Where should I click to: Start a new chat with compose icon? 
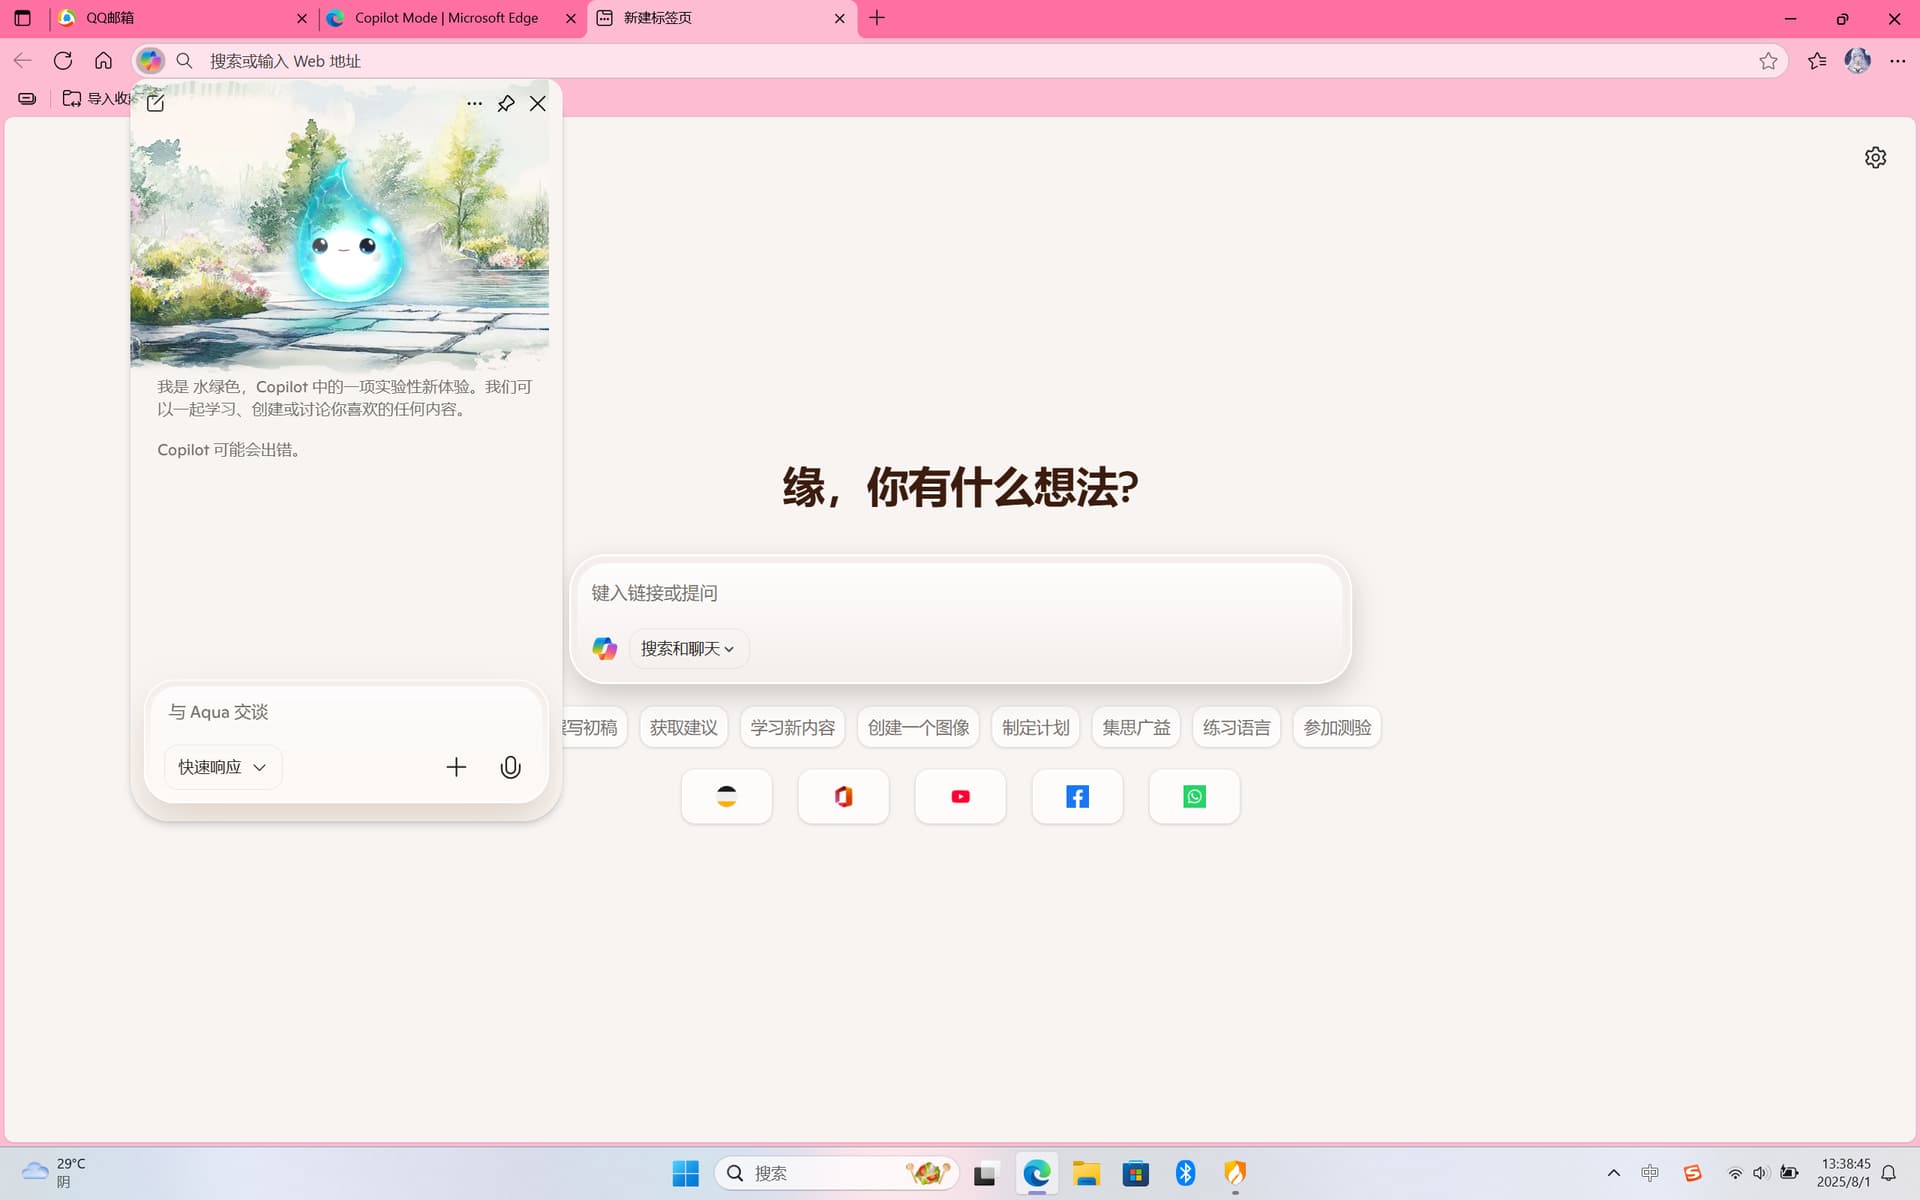click(155, 103)
